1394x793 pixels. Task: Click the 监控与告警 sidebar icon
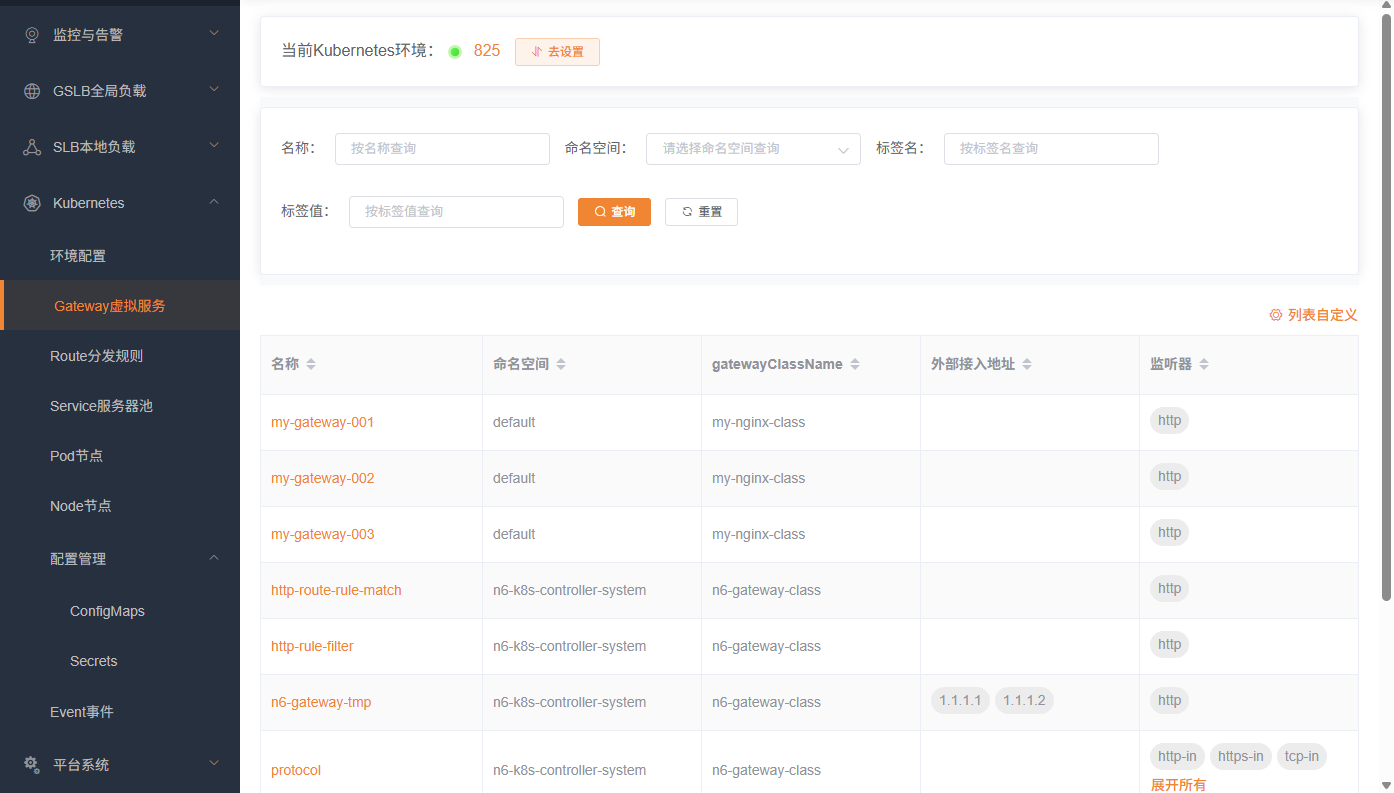point(32,35)
